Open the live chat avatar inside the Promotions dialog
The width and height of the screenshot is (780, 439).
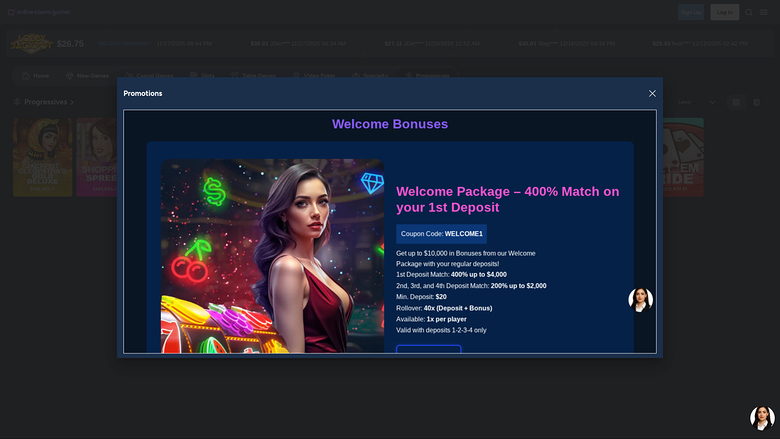[x=640, y=300]
